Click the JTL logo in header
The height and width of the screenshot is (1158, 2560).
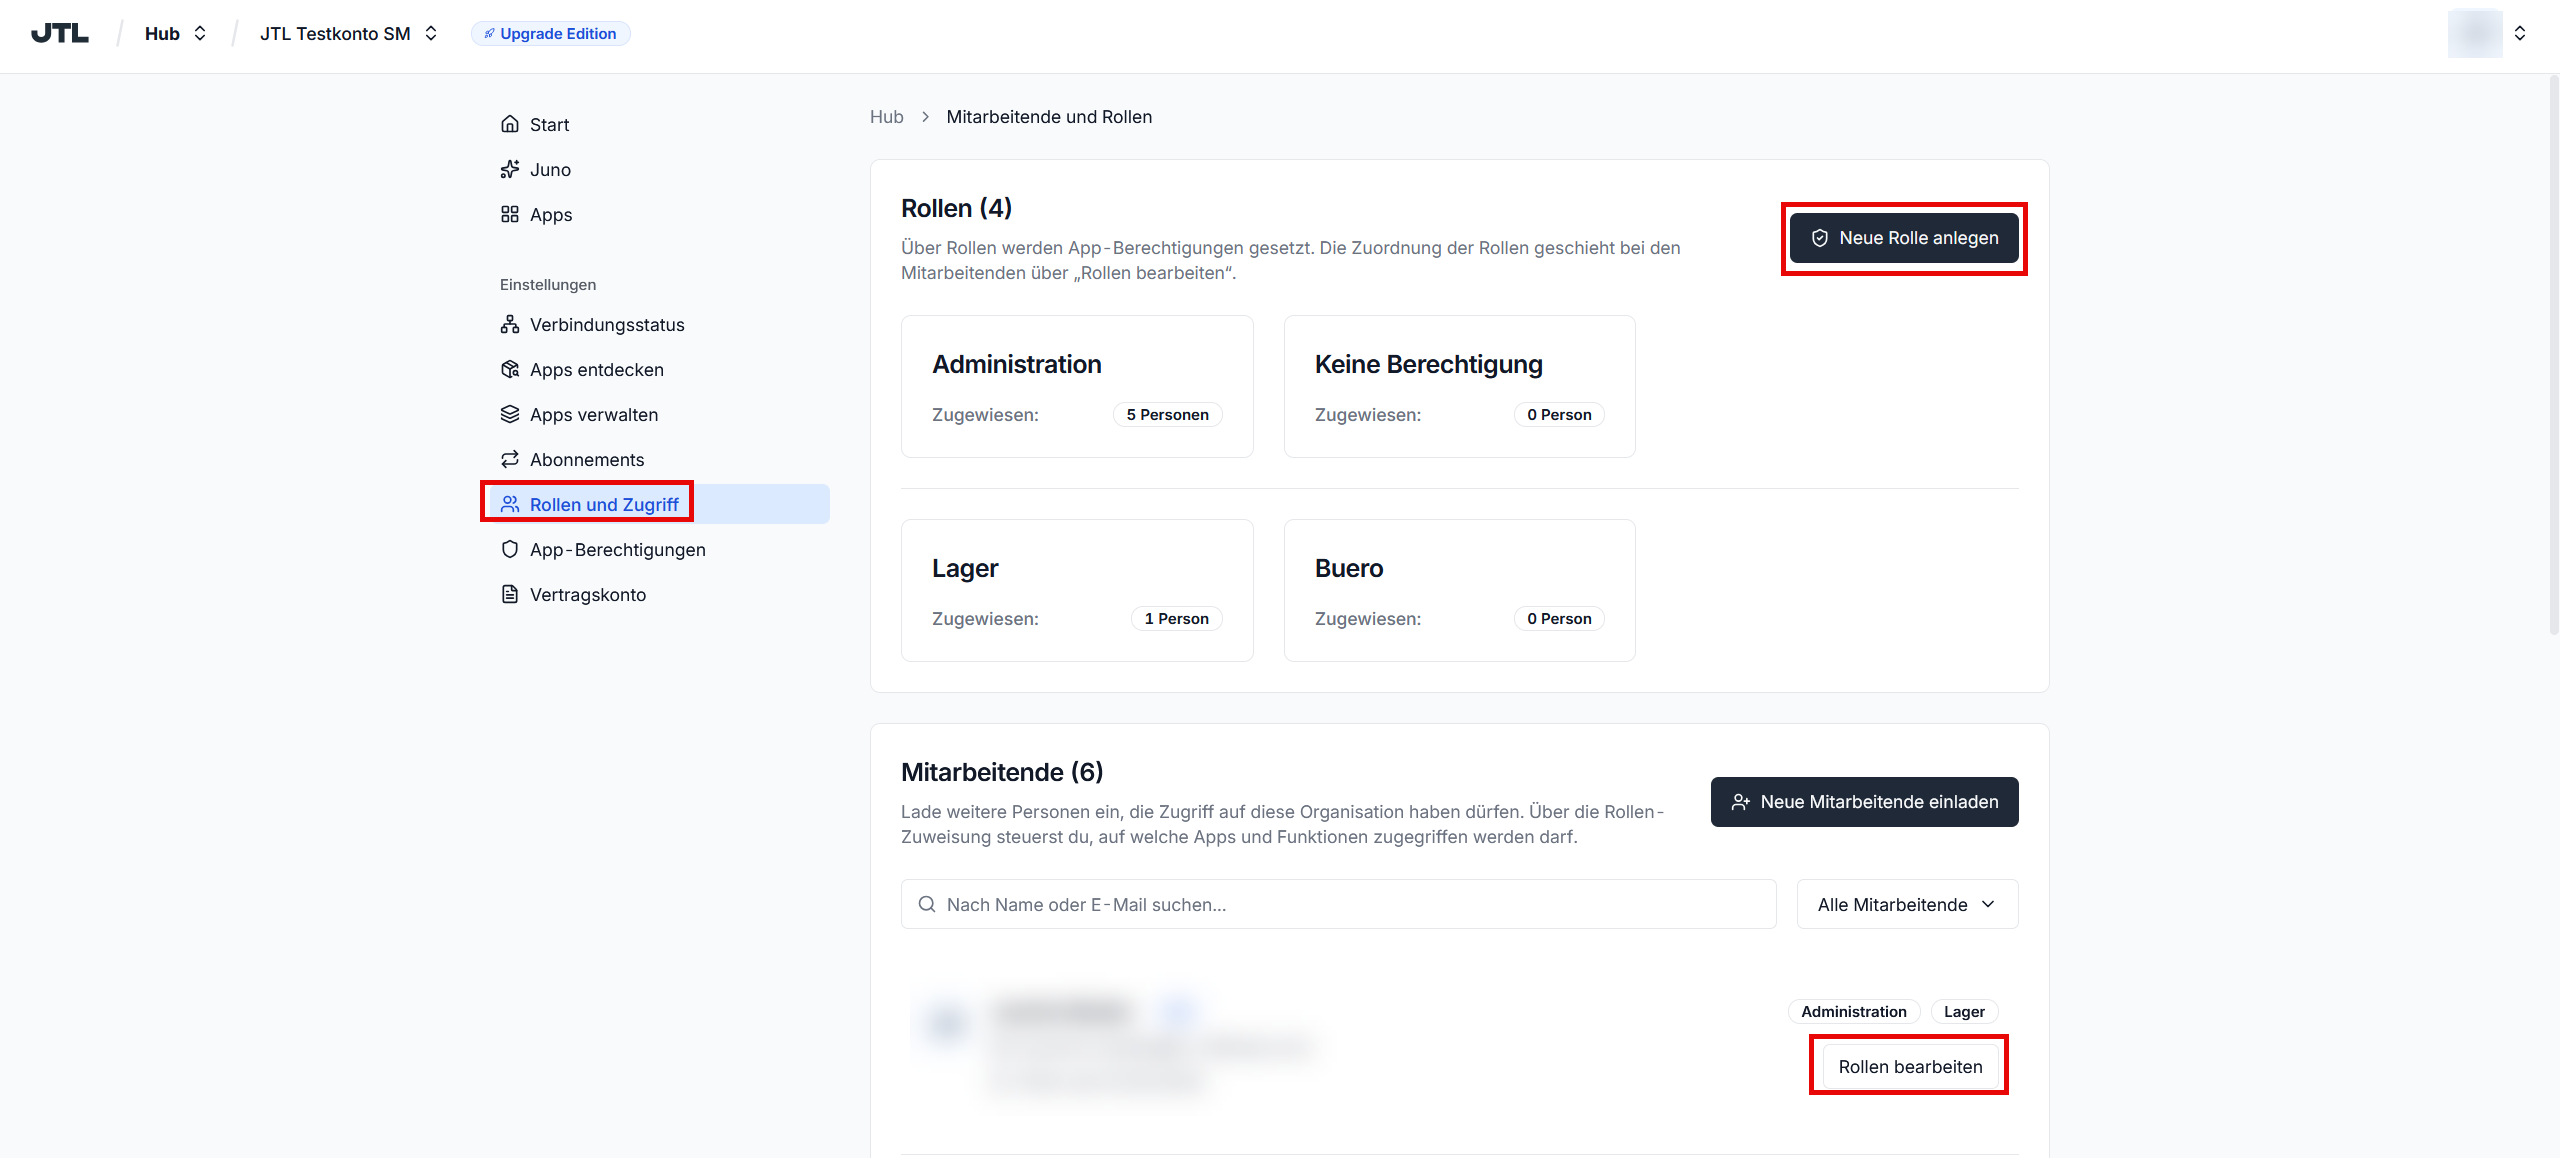pos(60,33)
